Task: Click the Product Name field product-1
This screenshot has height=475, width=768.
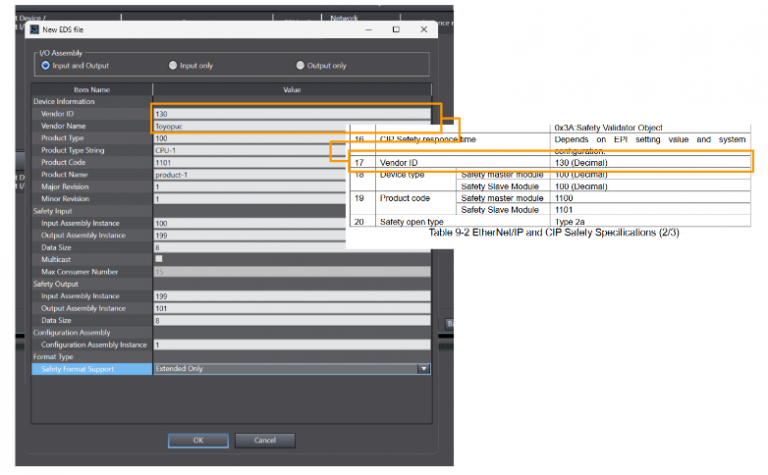Action: tap(250, 174)
